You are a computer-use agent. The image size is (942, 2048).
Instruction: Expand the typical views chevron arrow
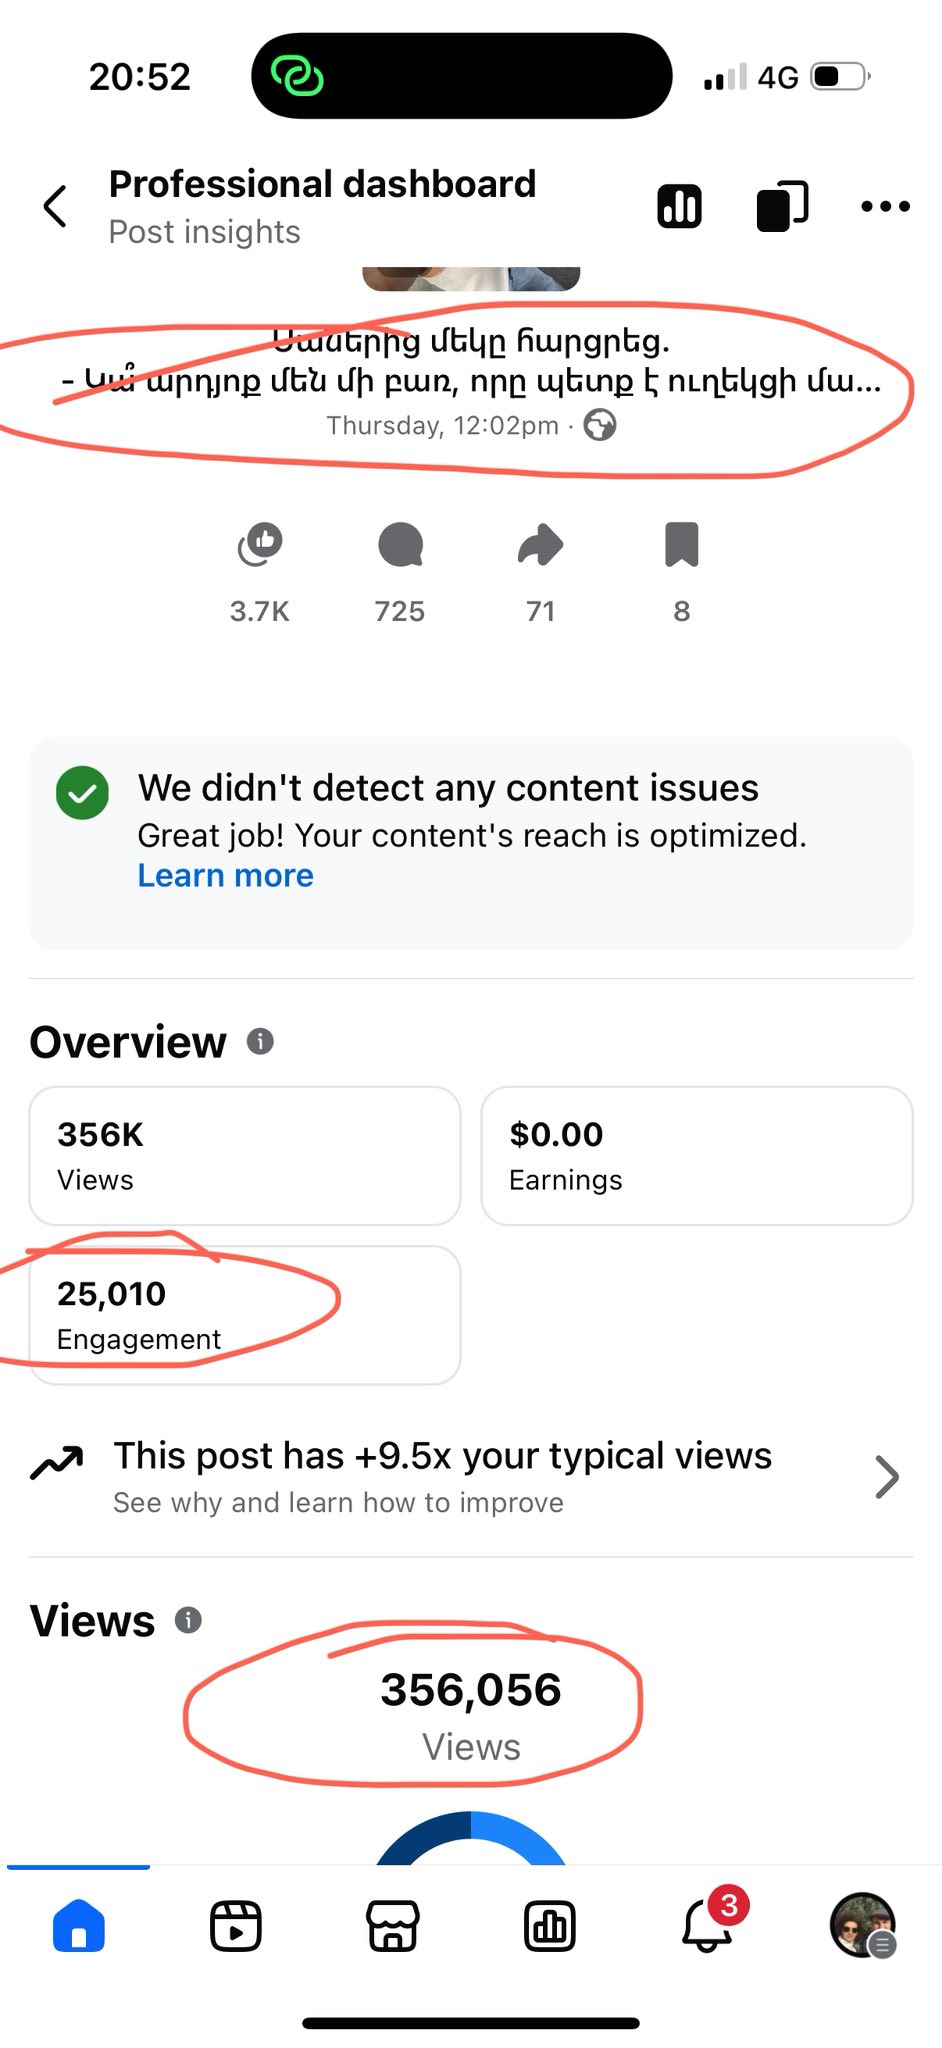(886, 1477)
